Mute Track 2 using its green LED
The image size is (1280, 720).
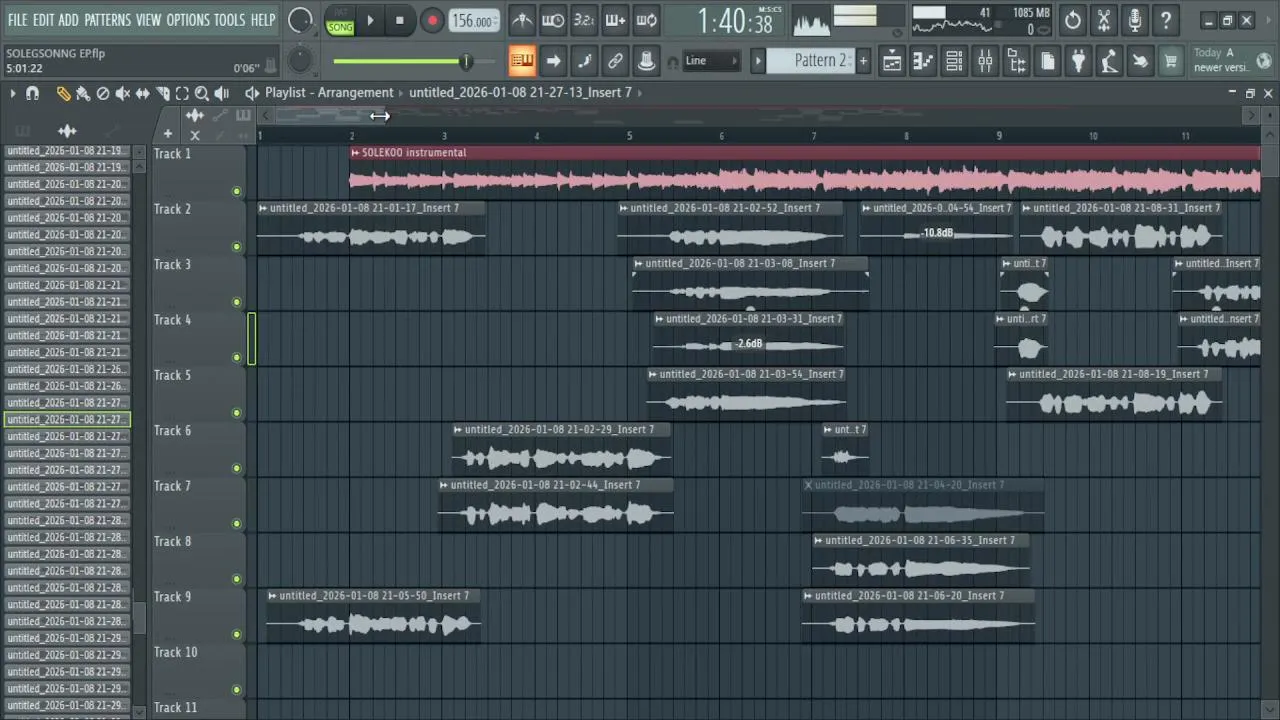pos(237,246)
